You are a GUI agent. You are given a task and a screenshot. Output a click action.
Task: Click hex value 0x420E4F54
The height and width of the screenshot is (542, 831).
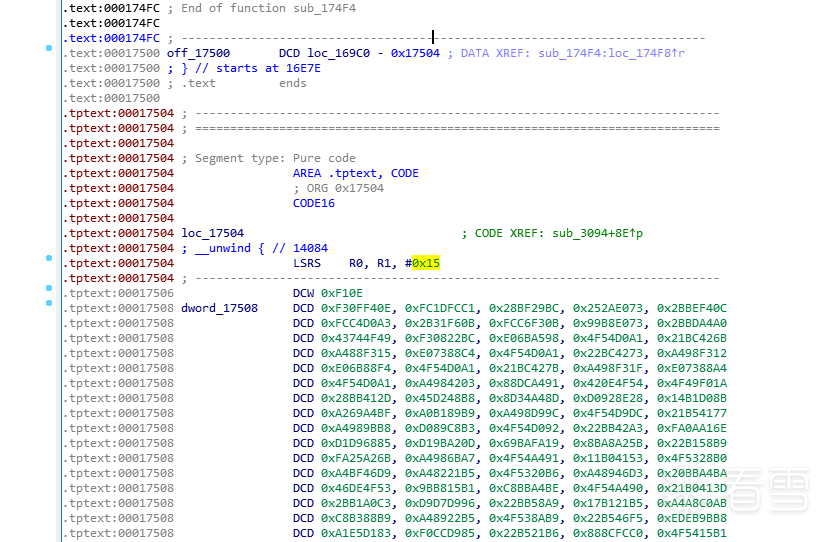608,383
